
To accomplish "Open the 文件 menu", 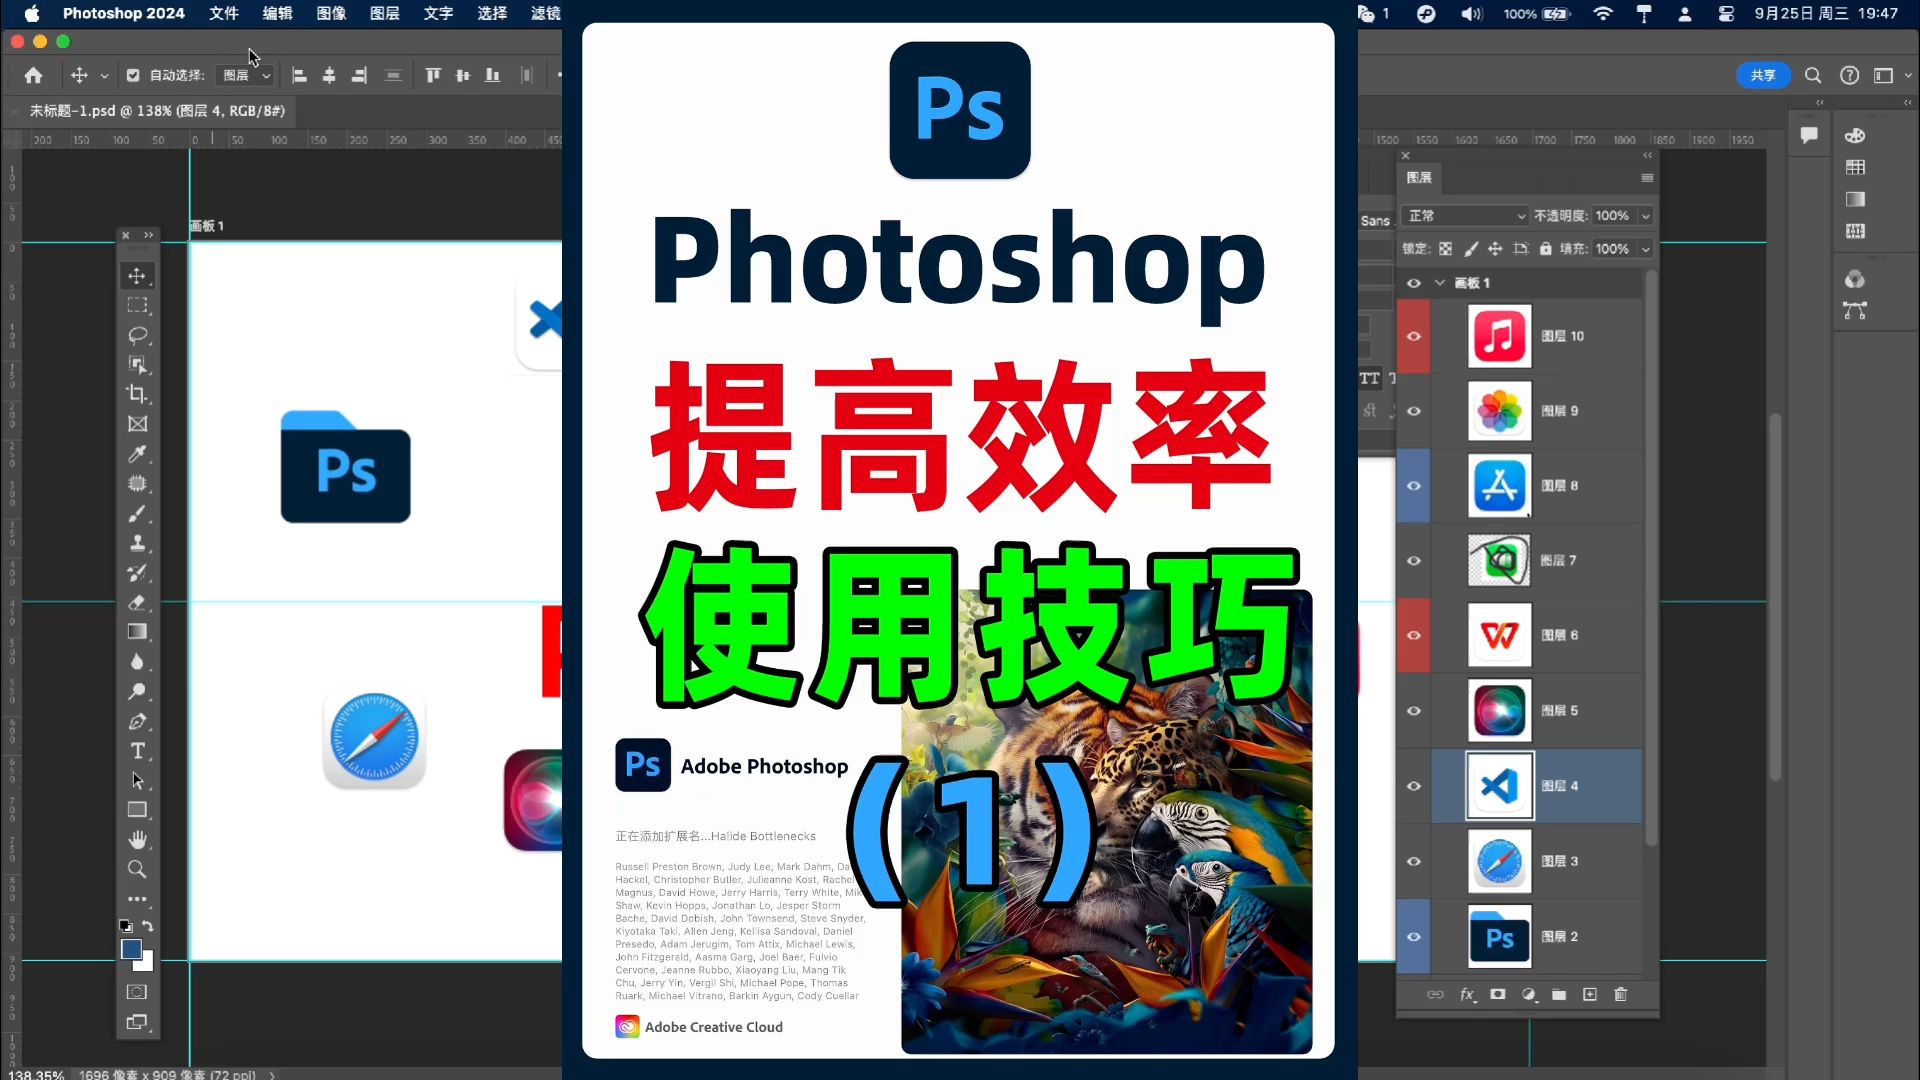I will [224, 13].
